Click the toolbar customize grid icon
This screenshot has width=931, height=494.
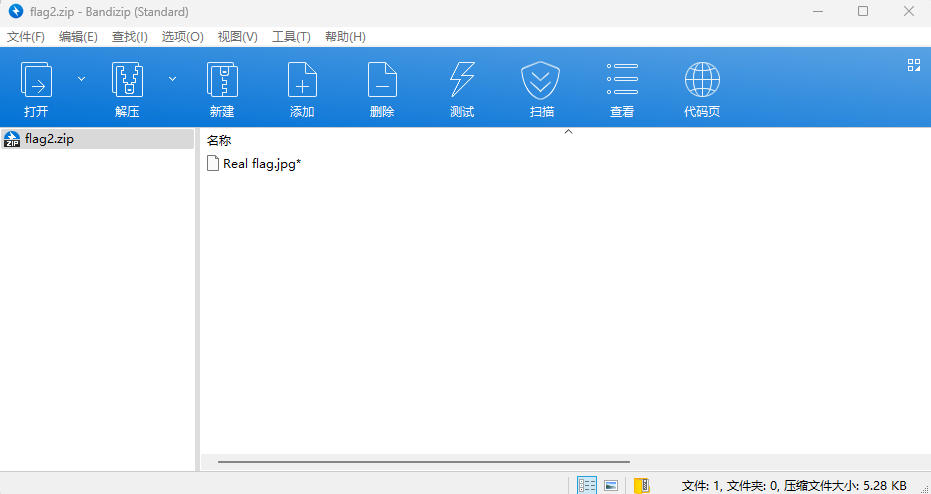[914, 65]
